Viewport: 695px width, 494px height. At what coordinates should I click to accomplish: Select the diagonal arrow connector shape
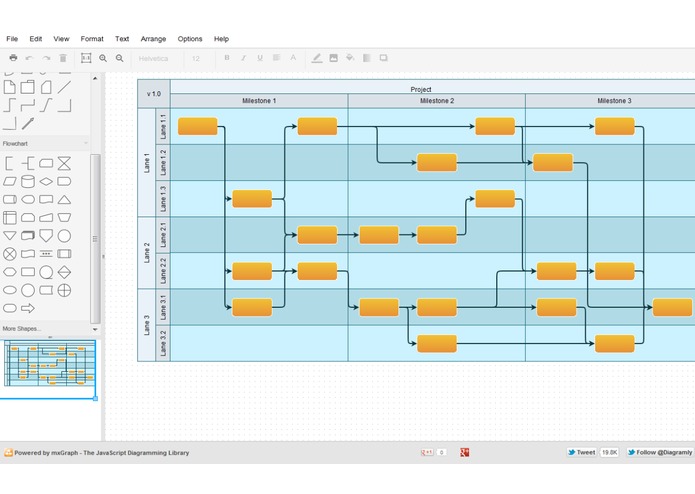tap(28, 124)
